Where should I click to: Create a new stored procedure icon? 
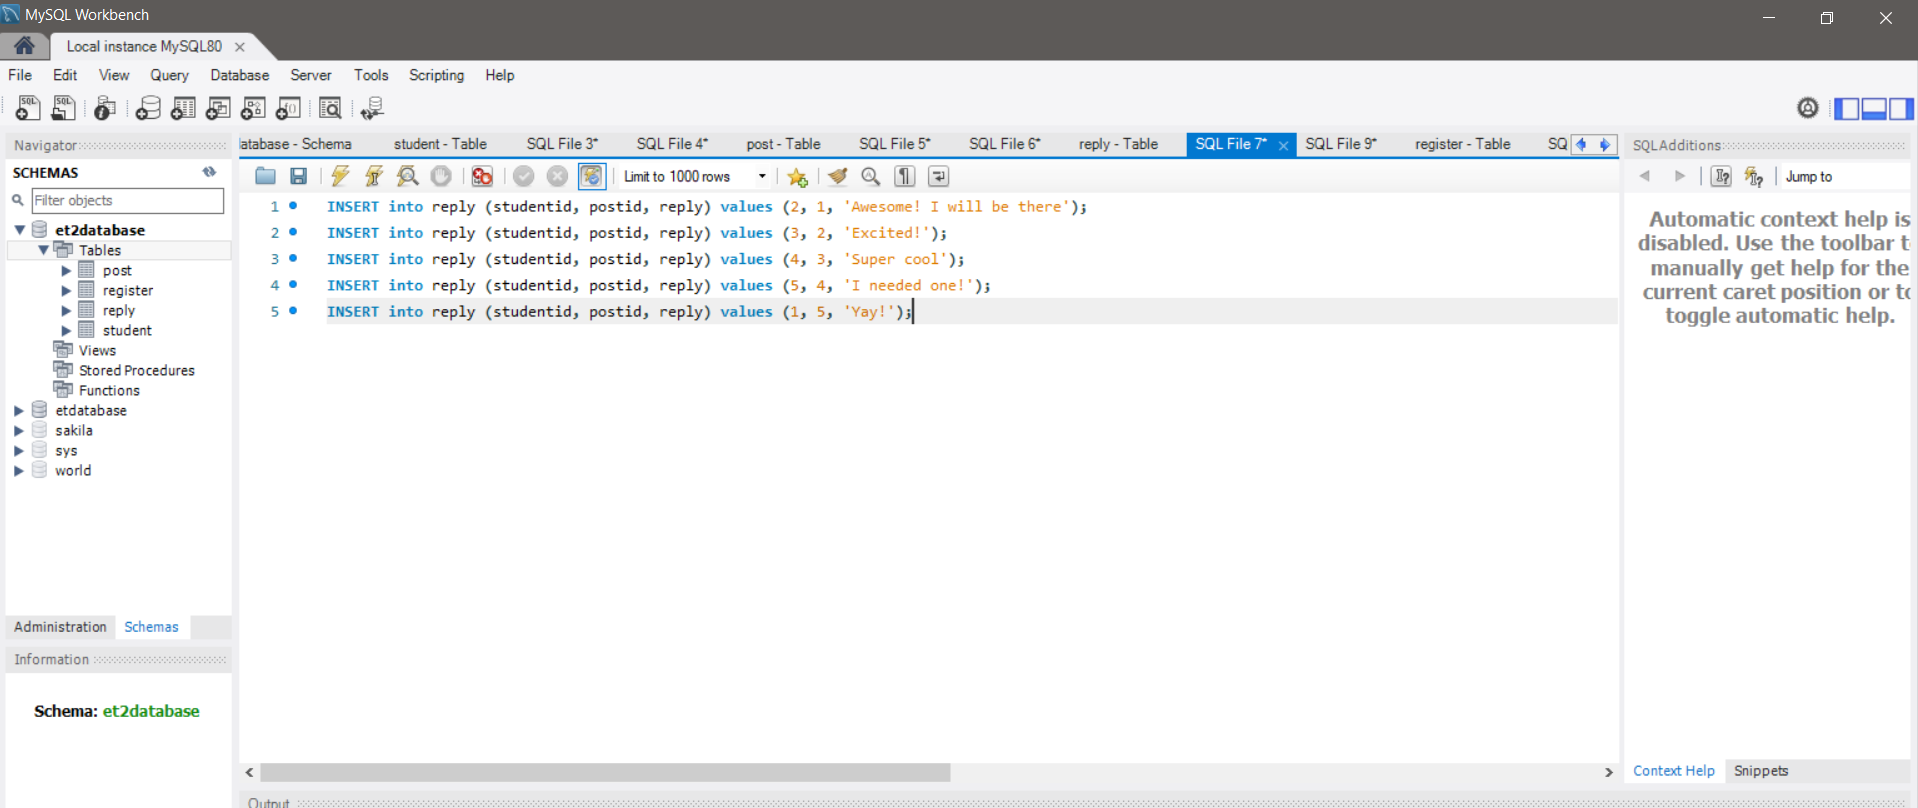253,108
